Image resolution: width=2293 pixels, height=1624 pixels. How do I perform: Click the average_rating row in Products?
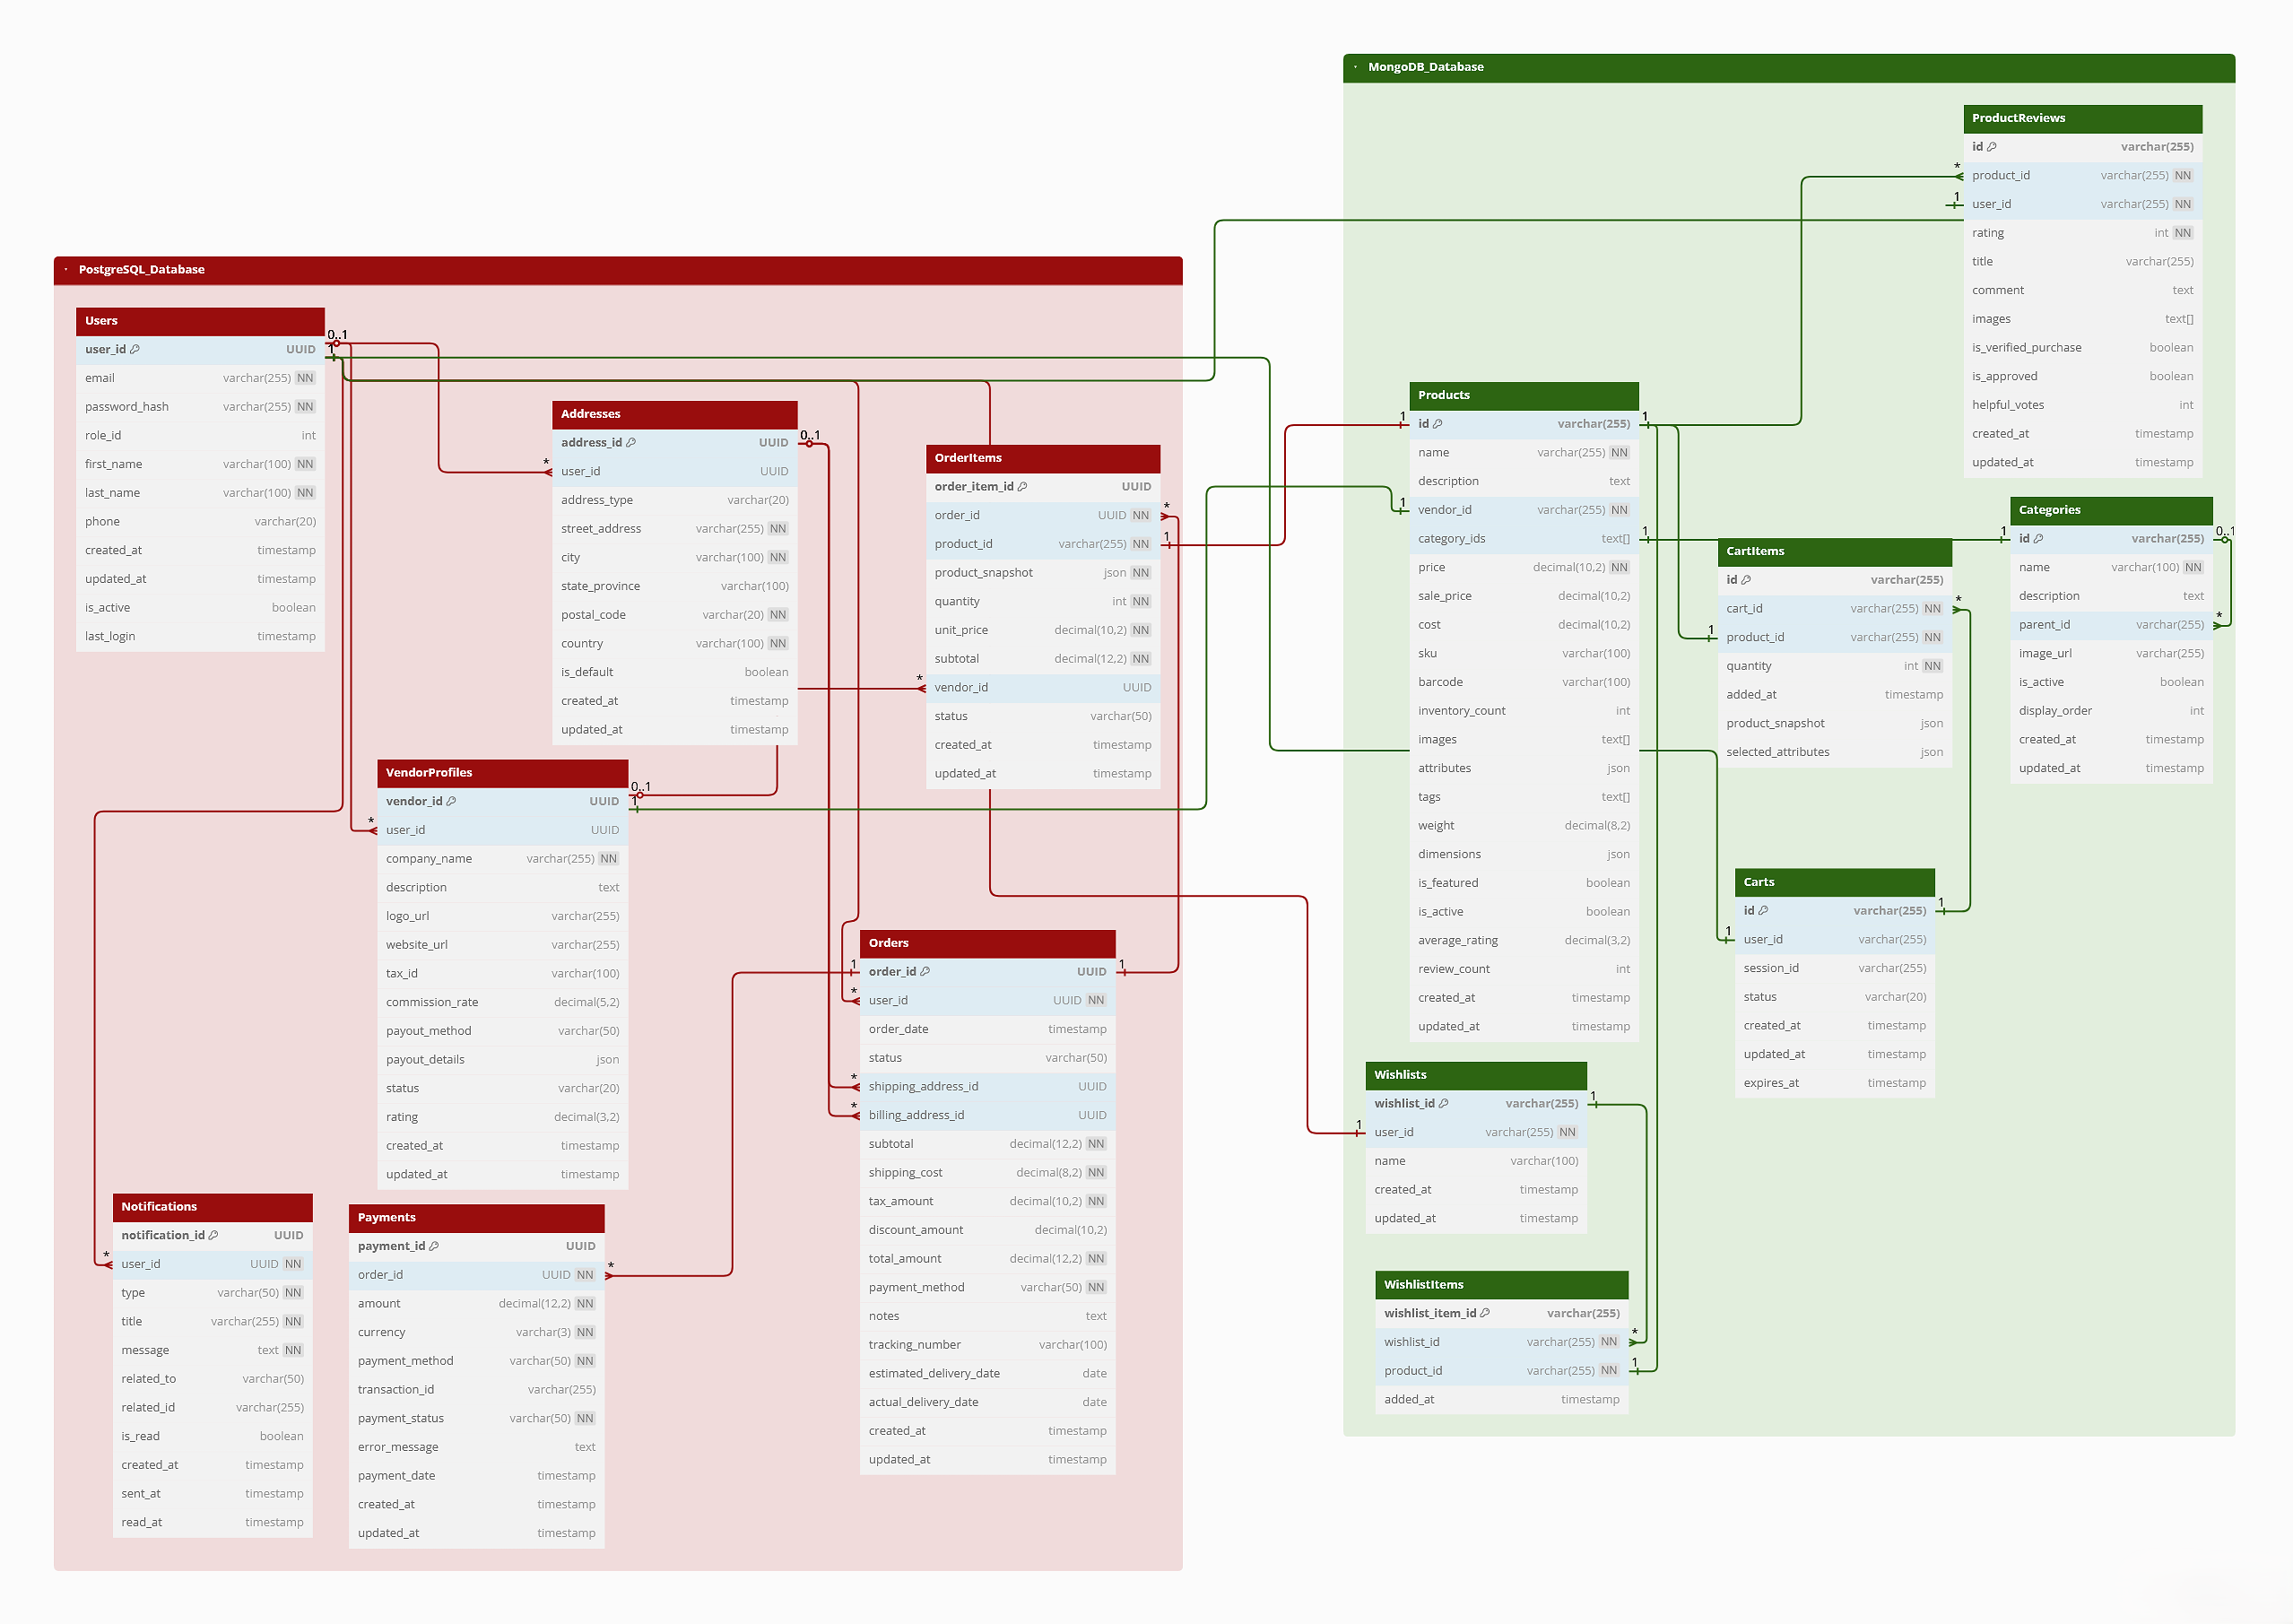(1524, 941)
